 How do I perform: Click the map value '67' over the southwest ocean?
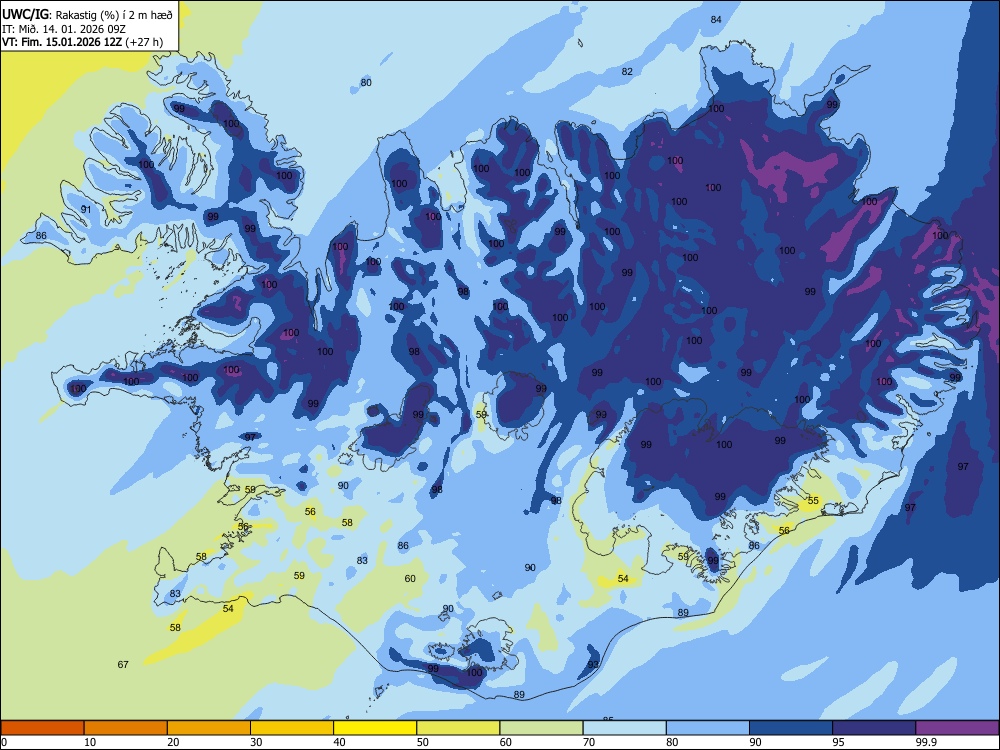(x=123, y=665)
